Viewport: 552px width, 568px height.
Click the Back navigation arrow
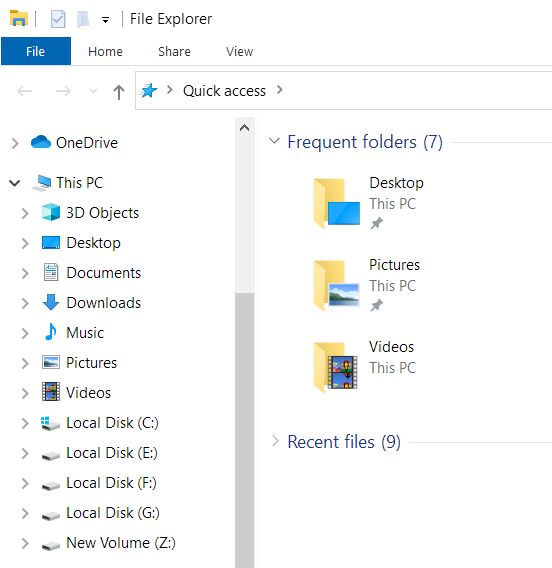(x=25, y=91)
